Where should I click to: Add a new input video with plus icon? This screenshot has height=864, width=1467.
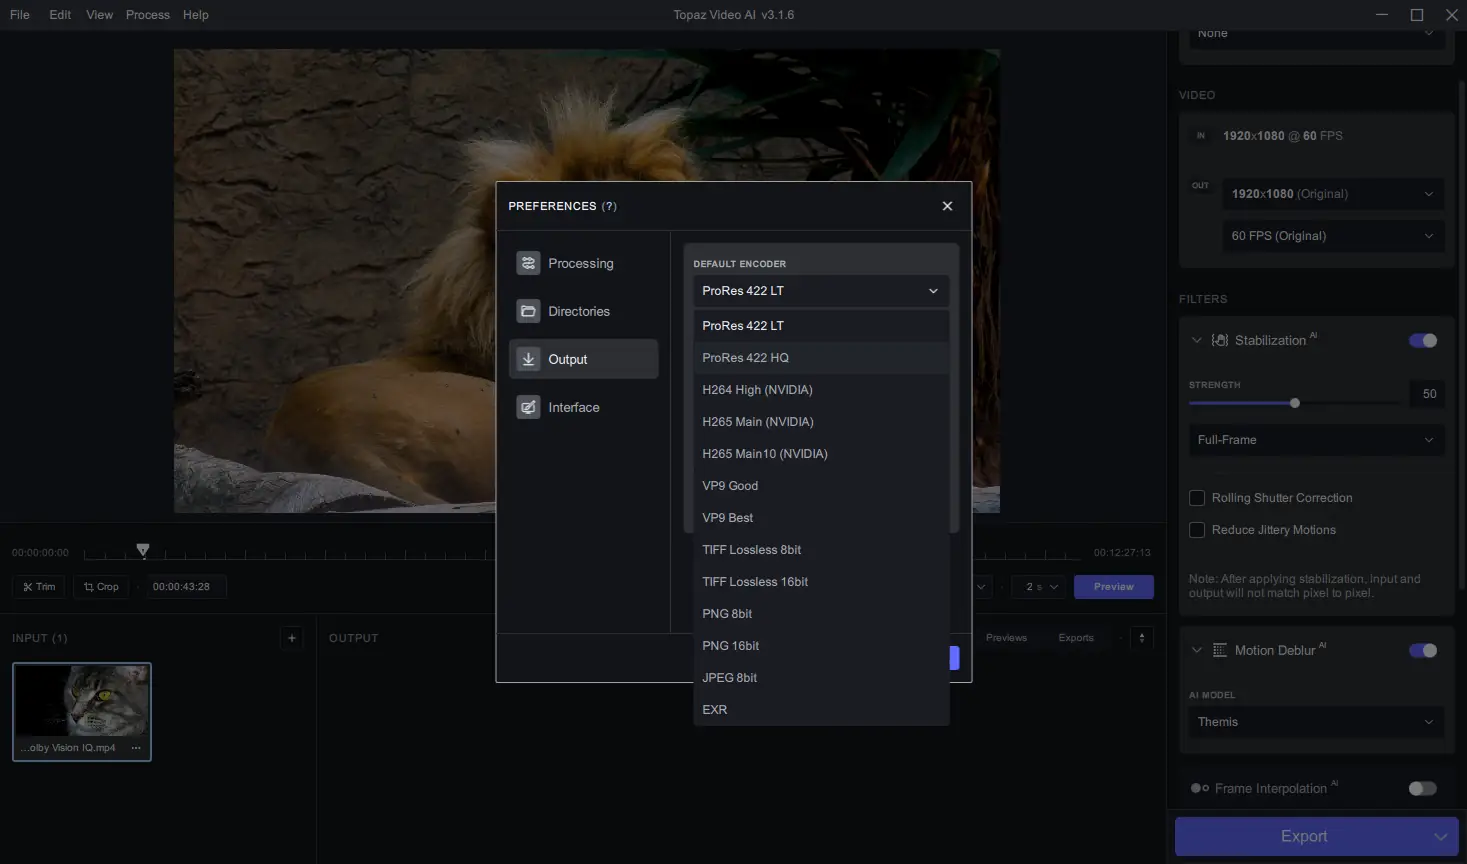pos(292,638)
